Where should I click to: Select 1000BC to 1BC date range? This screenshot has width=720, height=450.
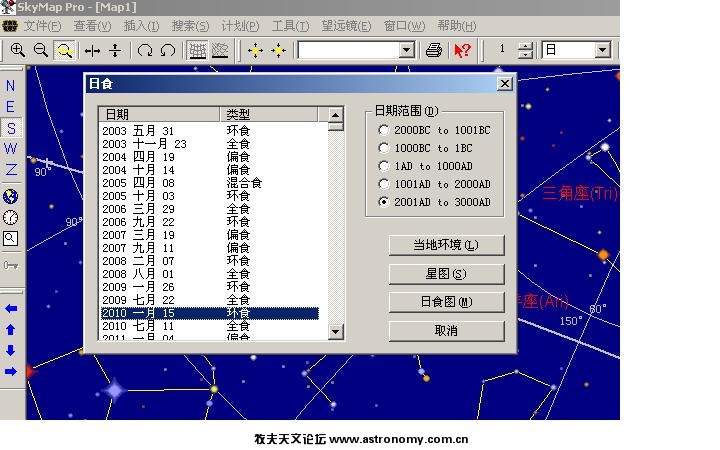coord(384,148)
